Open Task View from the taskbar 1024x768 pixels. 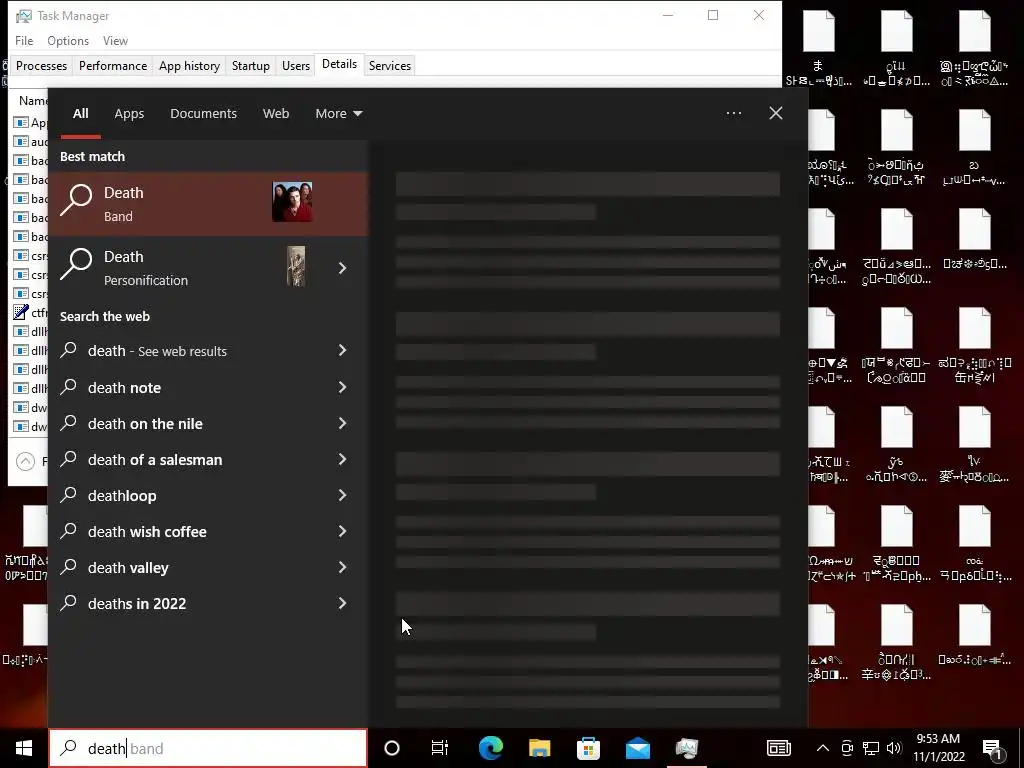440,748
